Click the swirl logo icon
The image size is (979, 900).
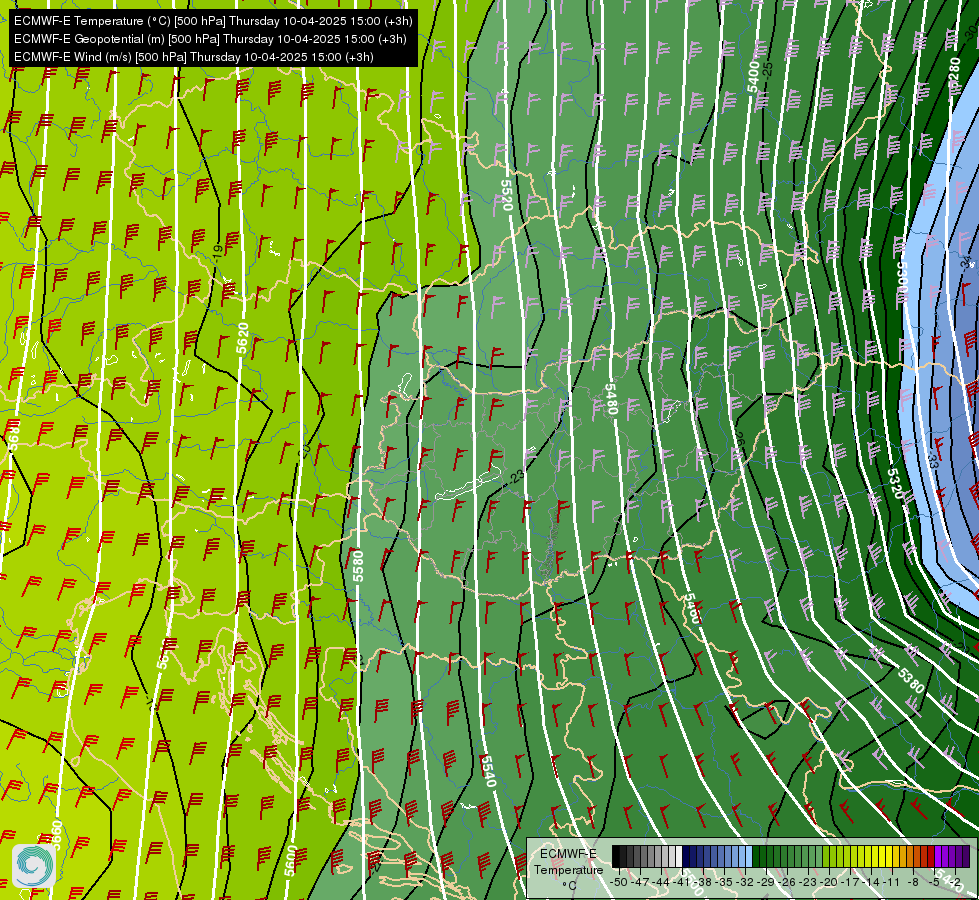[x=33, y=866]
